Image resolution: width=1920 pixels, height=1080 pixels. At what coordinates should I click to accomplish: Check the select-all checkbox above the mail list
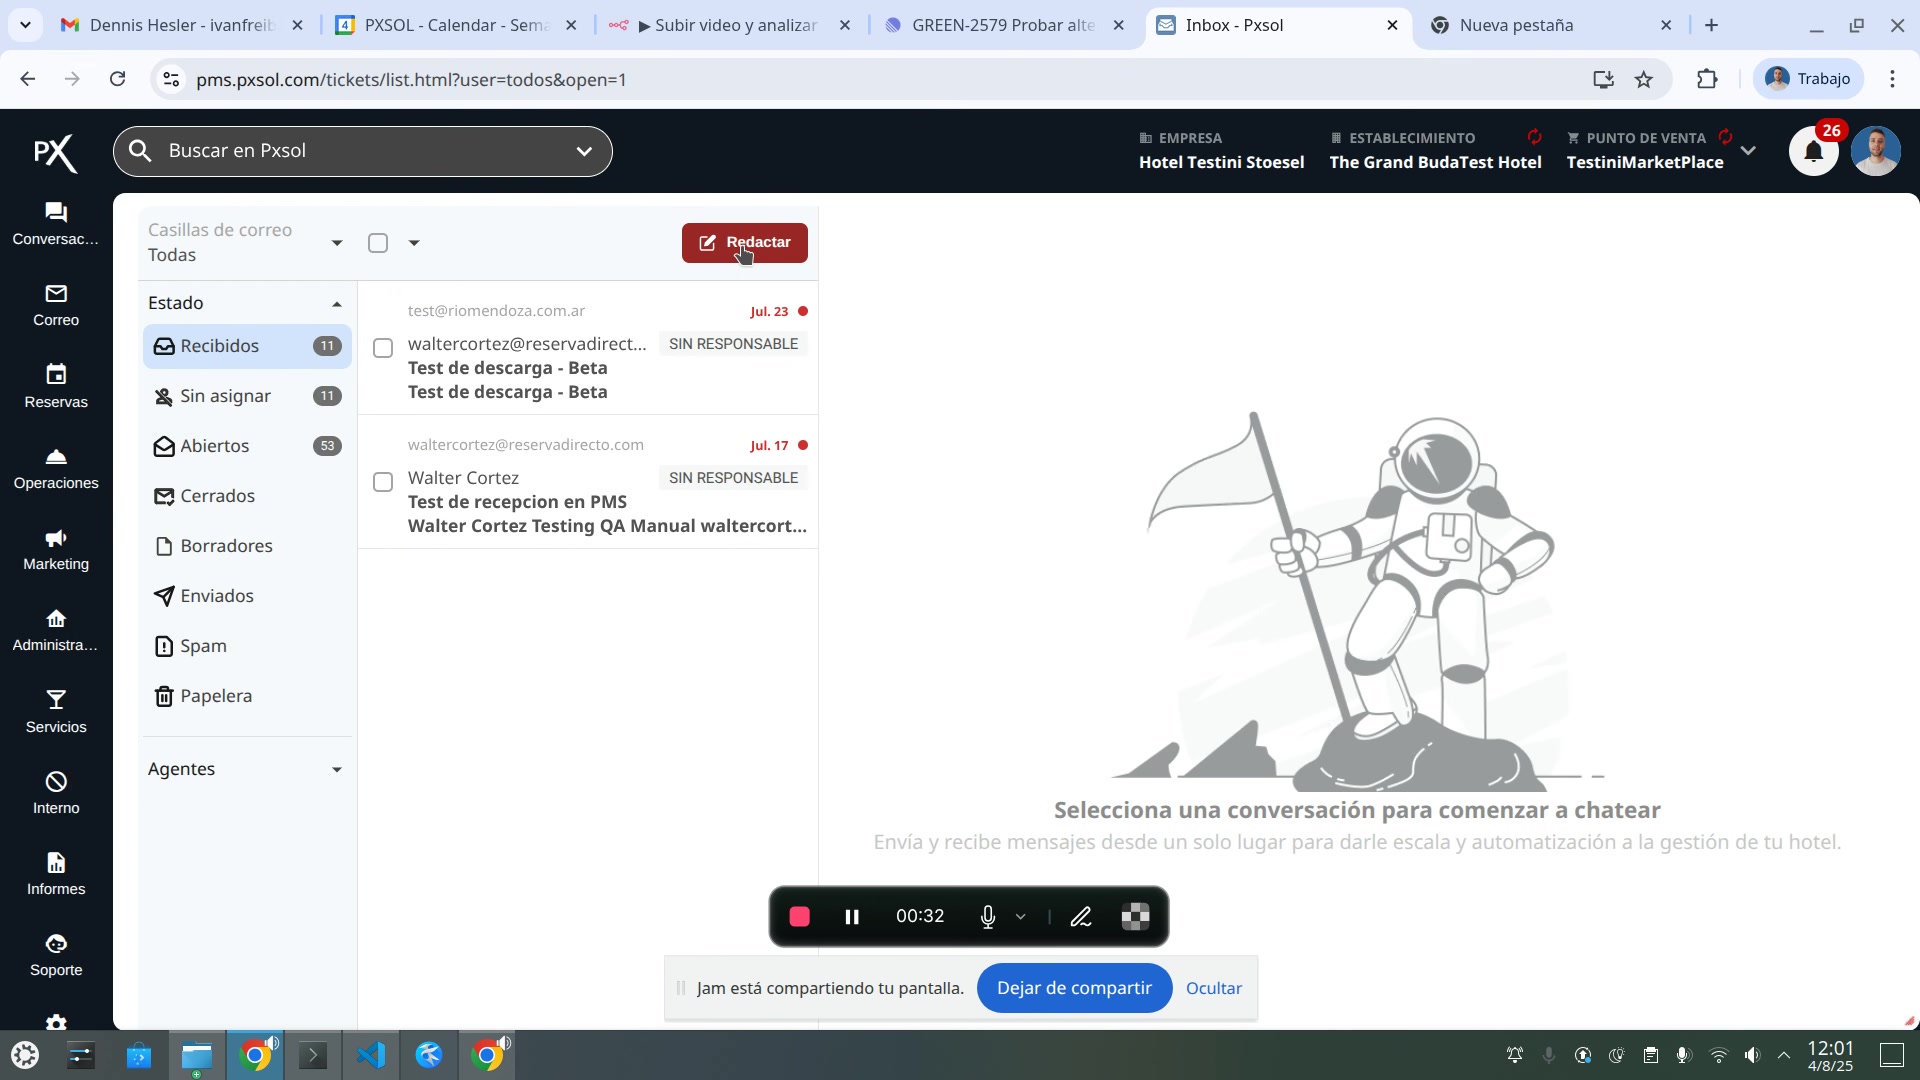click(378, 243)
